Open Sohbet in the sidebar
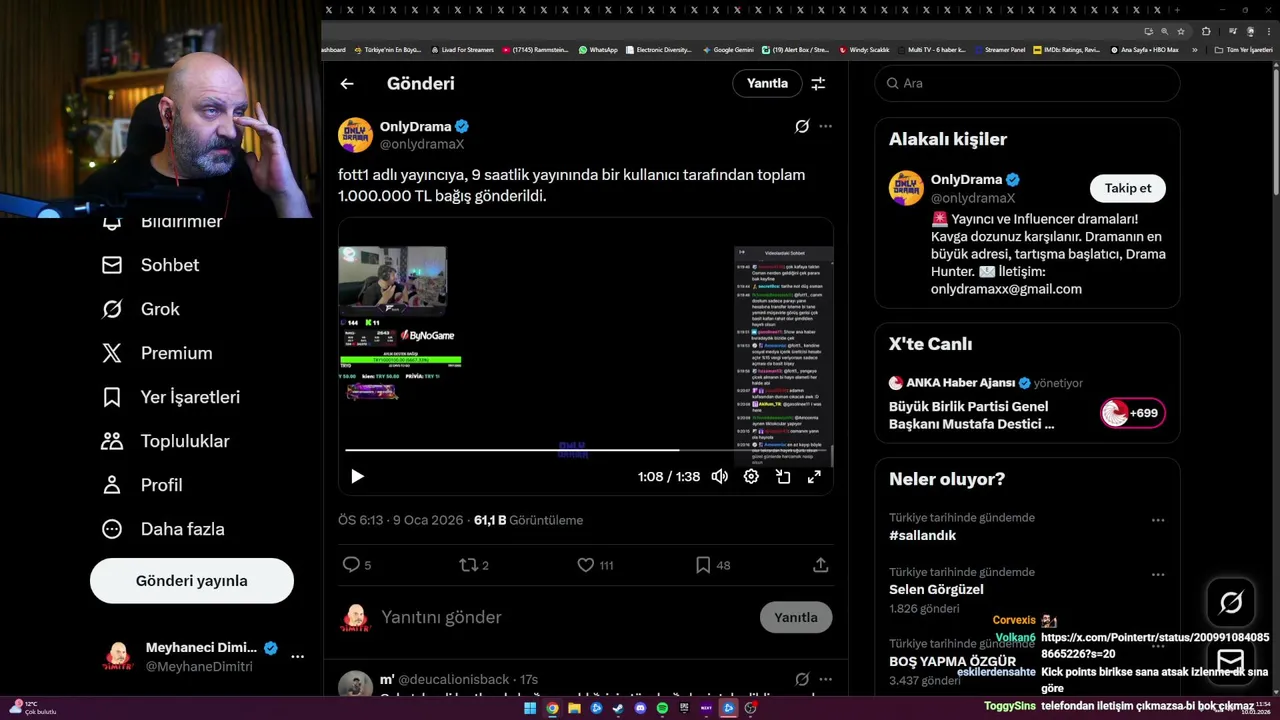Image resolution: width=1280 pixels, height=720 pixels. pos(151,265)
